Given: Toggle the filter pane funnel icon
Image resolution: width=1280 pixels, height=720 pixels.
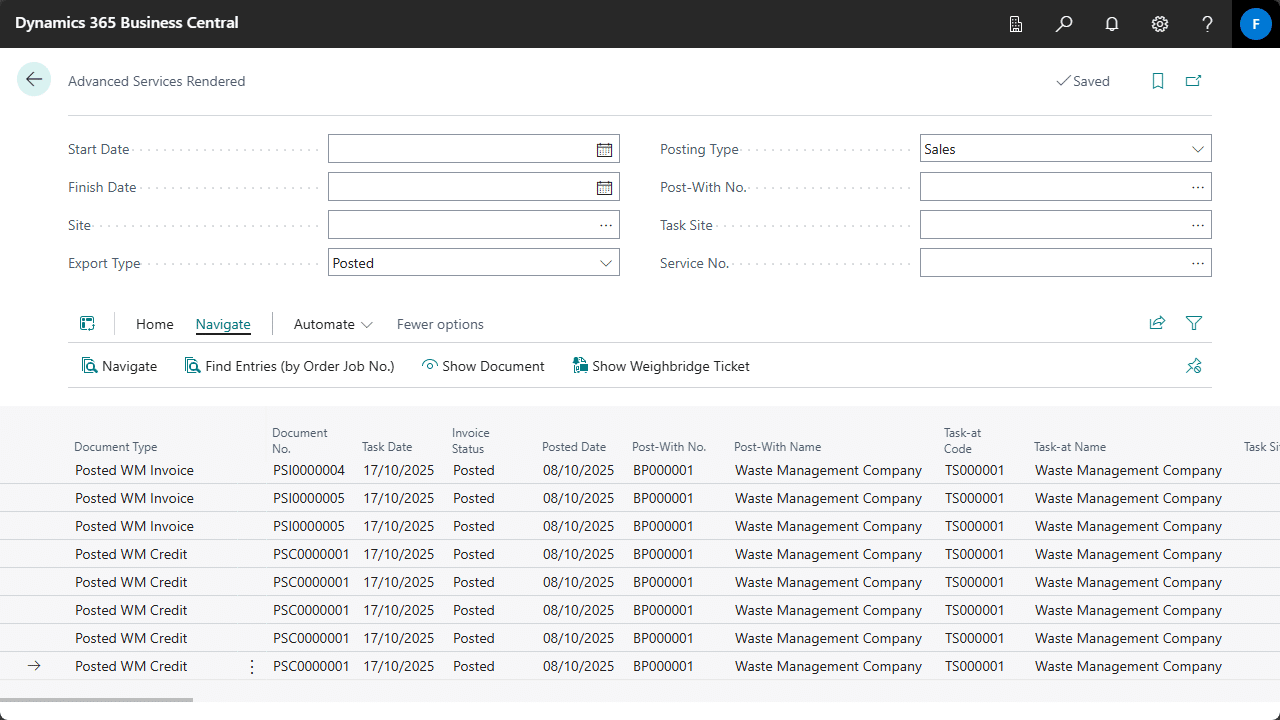Looking at the screenshot, I should pyautogui.click(x=1194, y=323).
